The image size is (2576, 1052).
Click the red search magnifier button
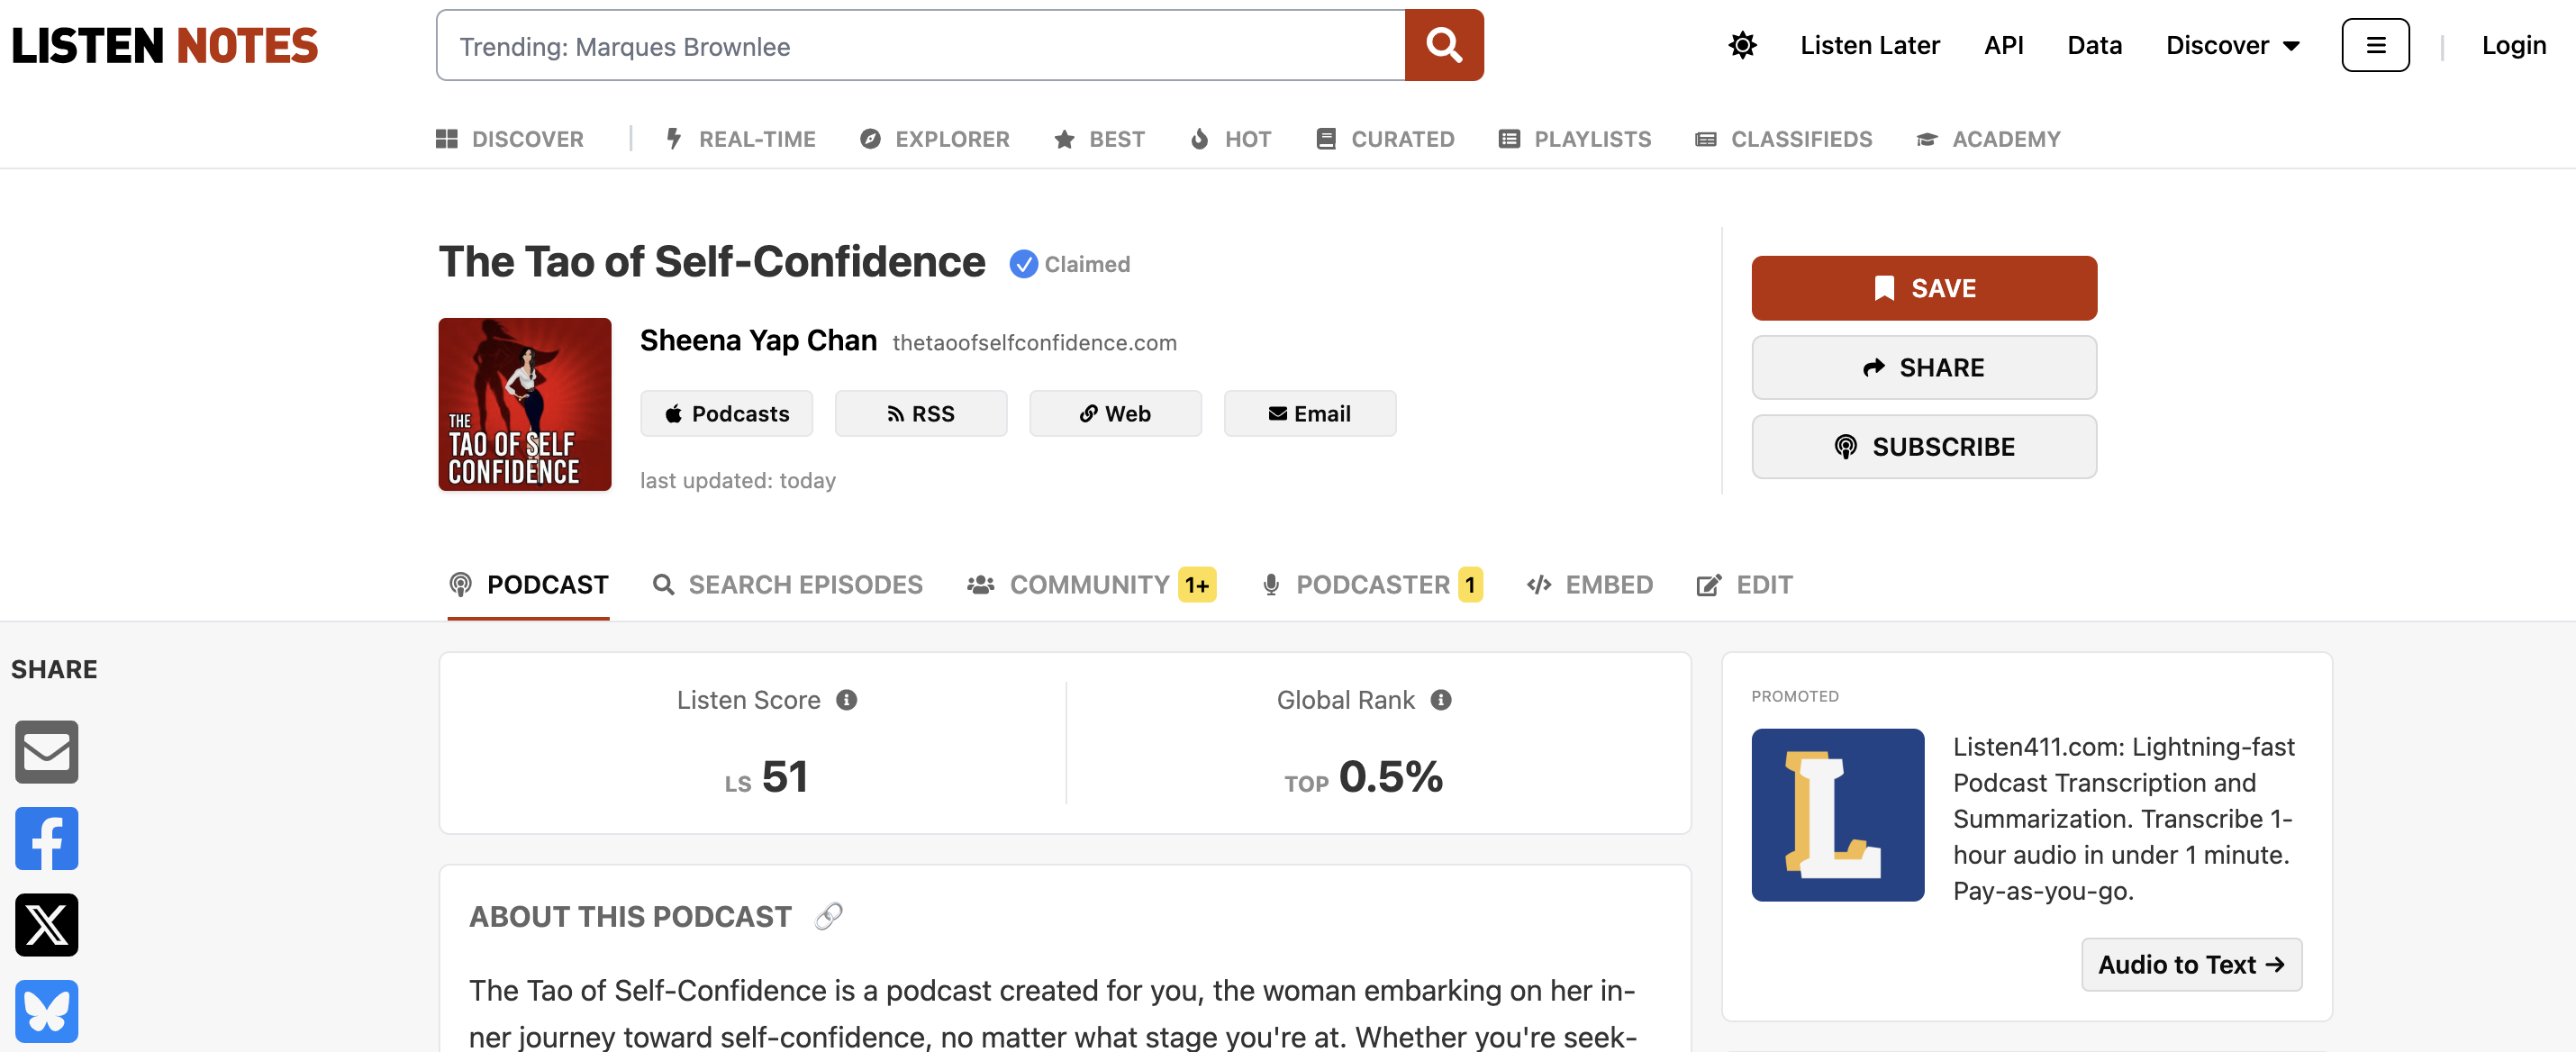click(1443, 45)
